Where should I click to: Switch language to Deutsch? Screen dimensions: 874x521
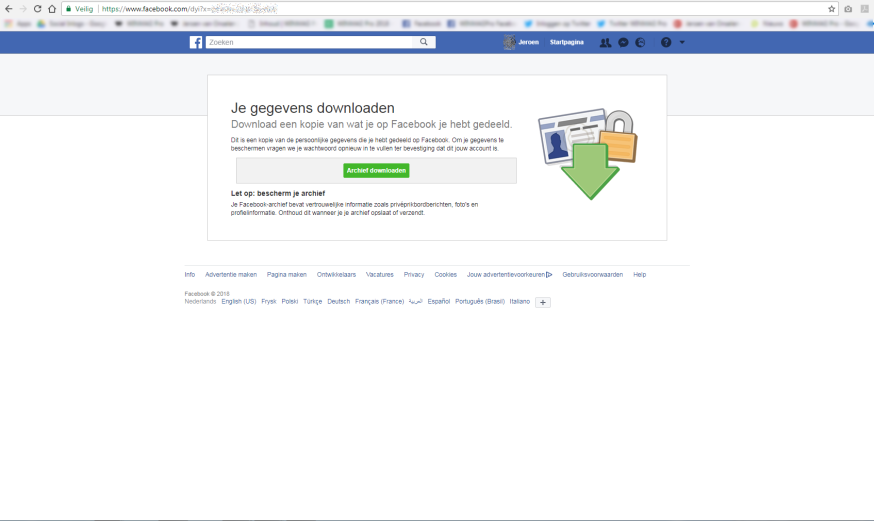(x=338, y=301)
